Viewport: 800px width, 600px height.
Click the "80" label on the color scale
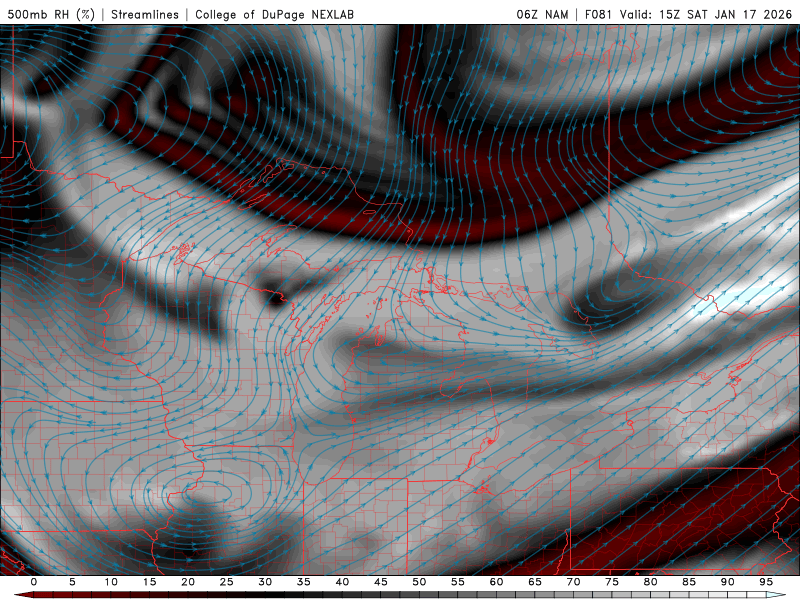pos(650,582)
